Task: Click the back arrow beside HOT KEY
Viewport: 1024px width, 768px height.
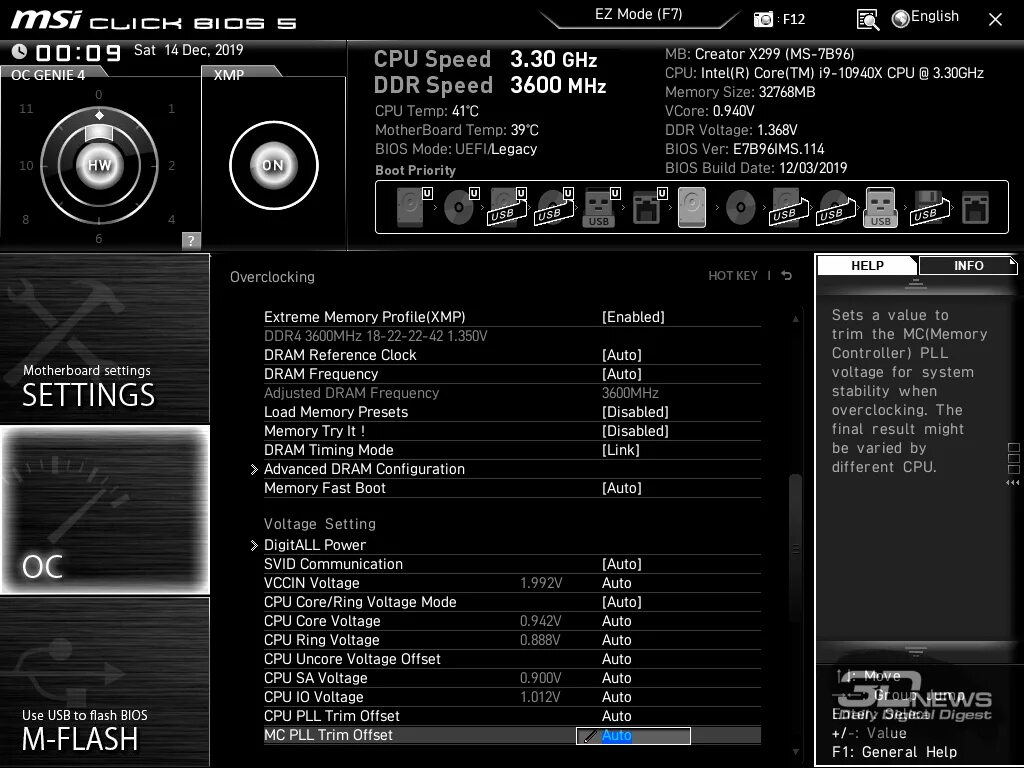Action: (787, 276)
